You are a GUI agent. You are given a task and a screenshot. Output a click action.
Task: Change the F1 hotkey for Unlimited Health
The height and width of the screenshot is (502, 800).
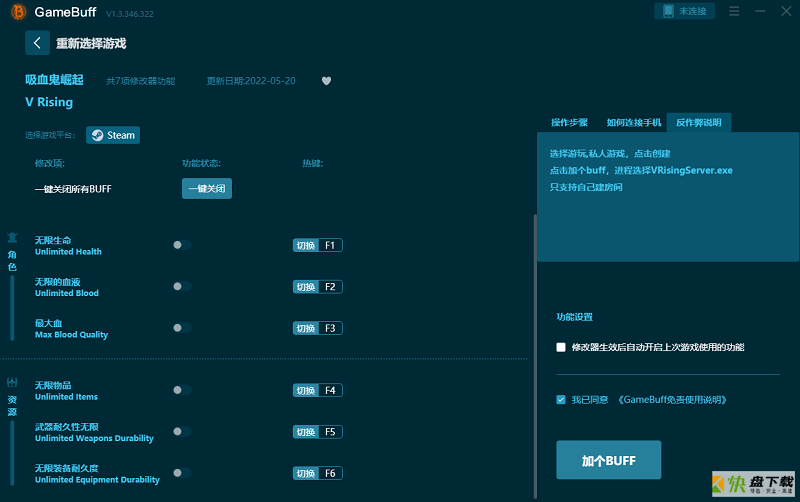tap(317, 245)
